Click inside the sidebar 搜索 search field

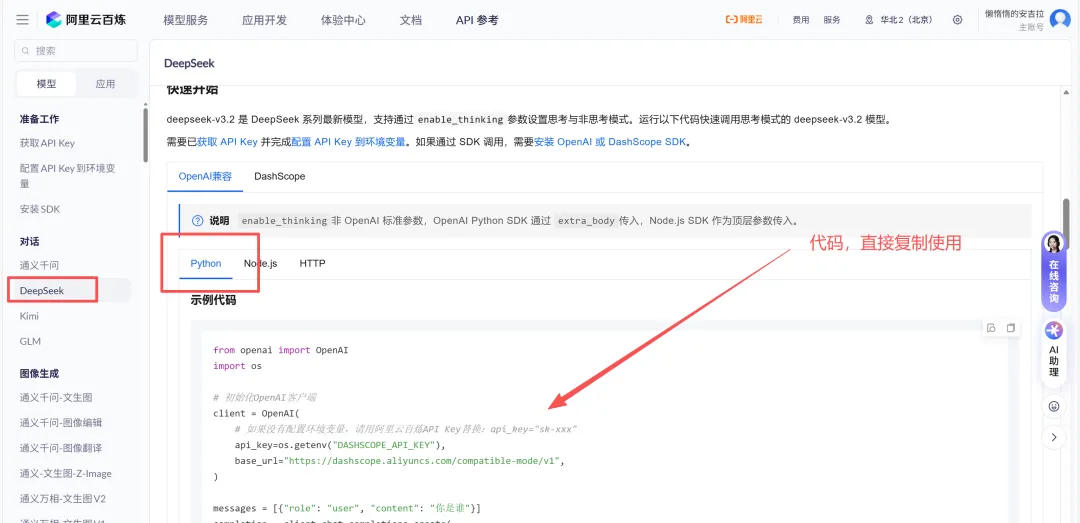76,50
